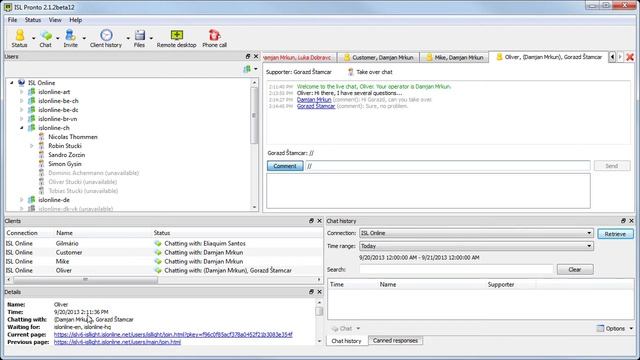Toggle the Comment button
Viewport: 640px width, 360px height.
285,166
